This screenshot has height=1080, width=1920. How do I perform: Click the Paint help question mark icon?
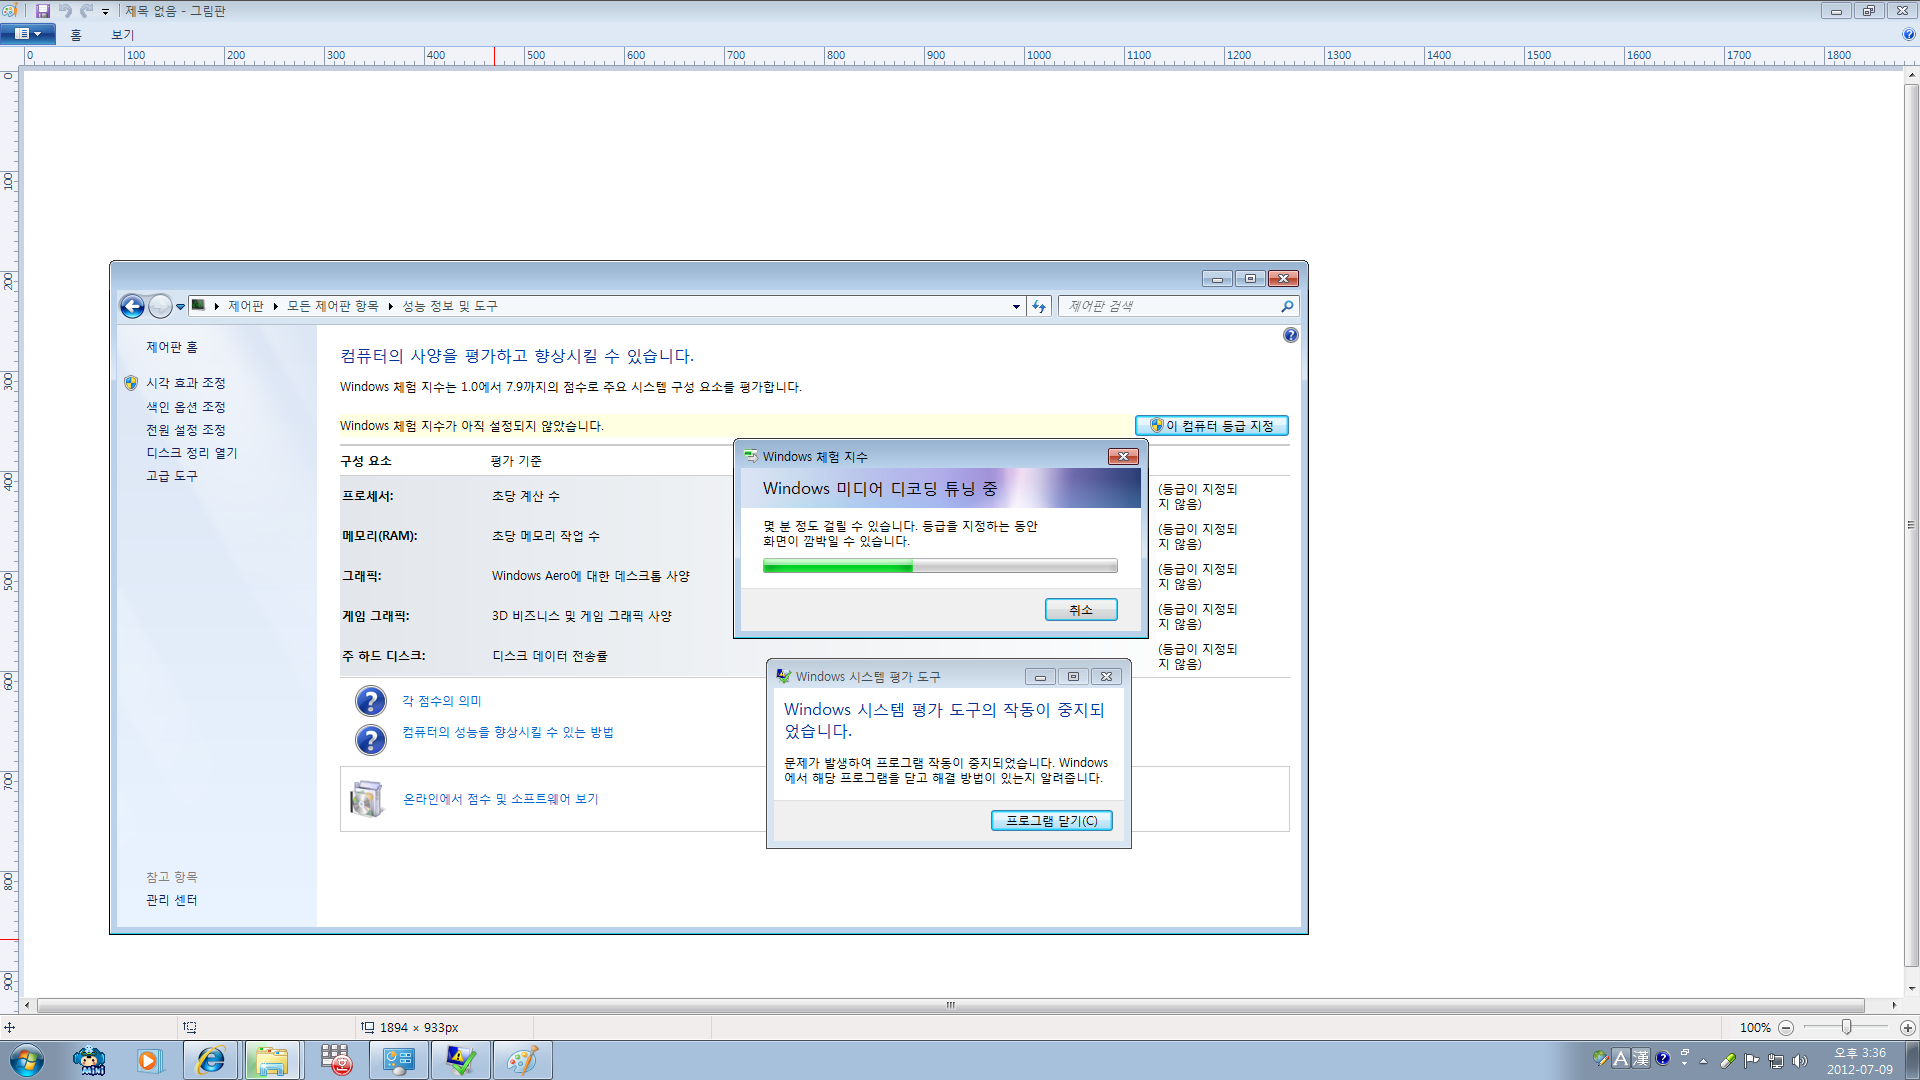pyautogui.click(x=1909, y=34)
